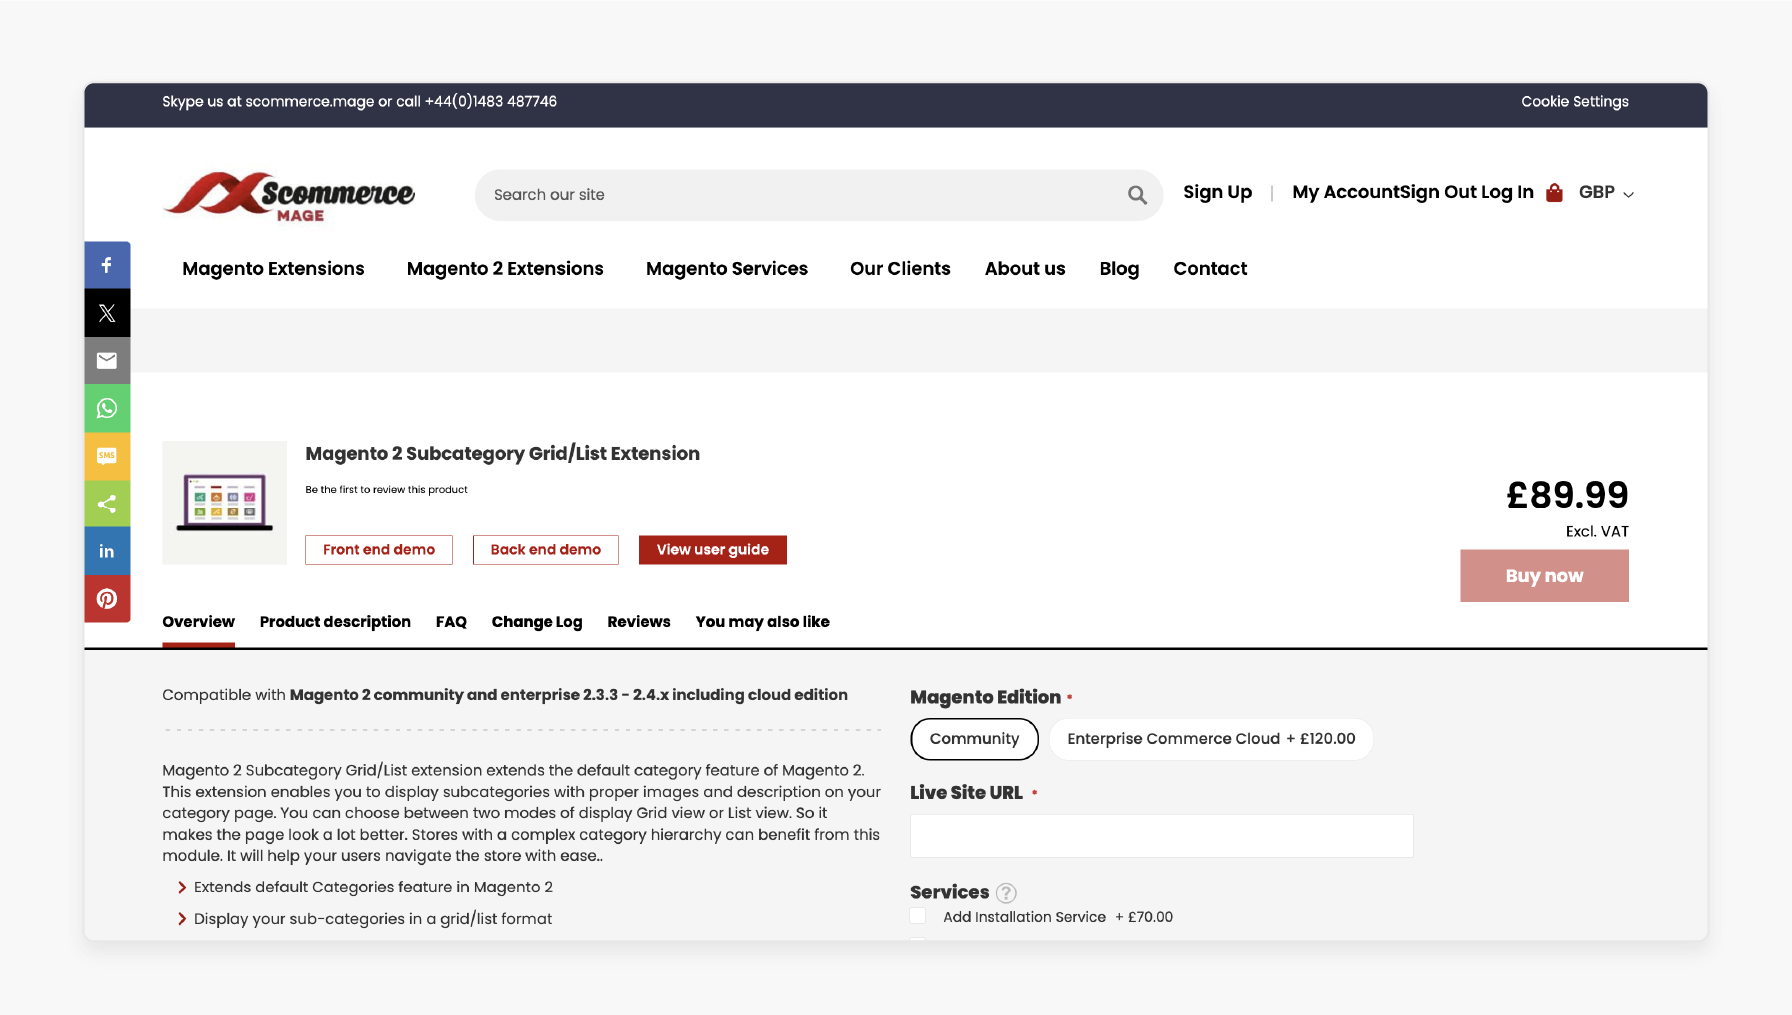This screenshot has height=1015, width=1792.
Task: Click the Excl. VAT label
Action: (1597, 532)
